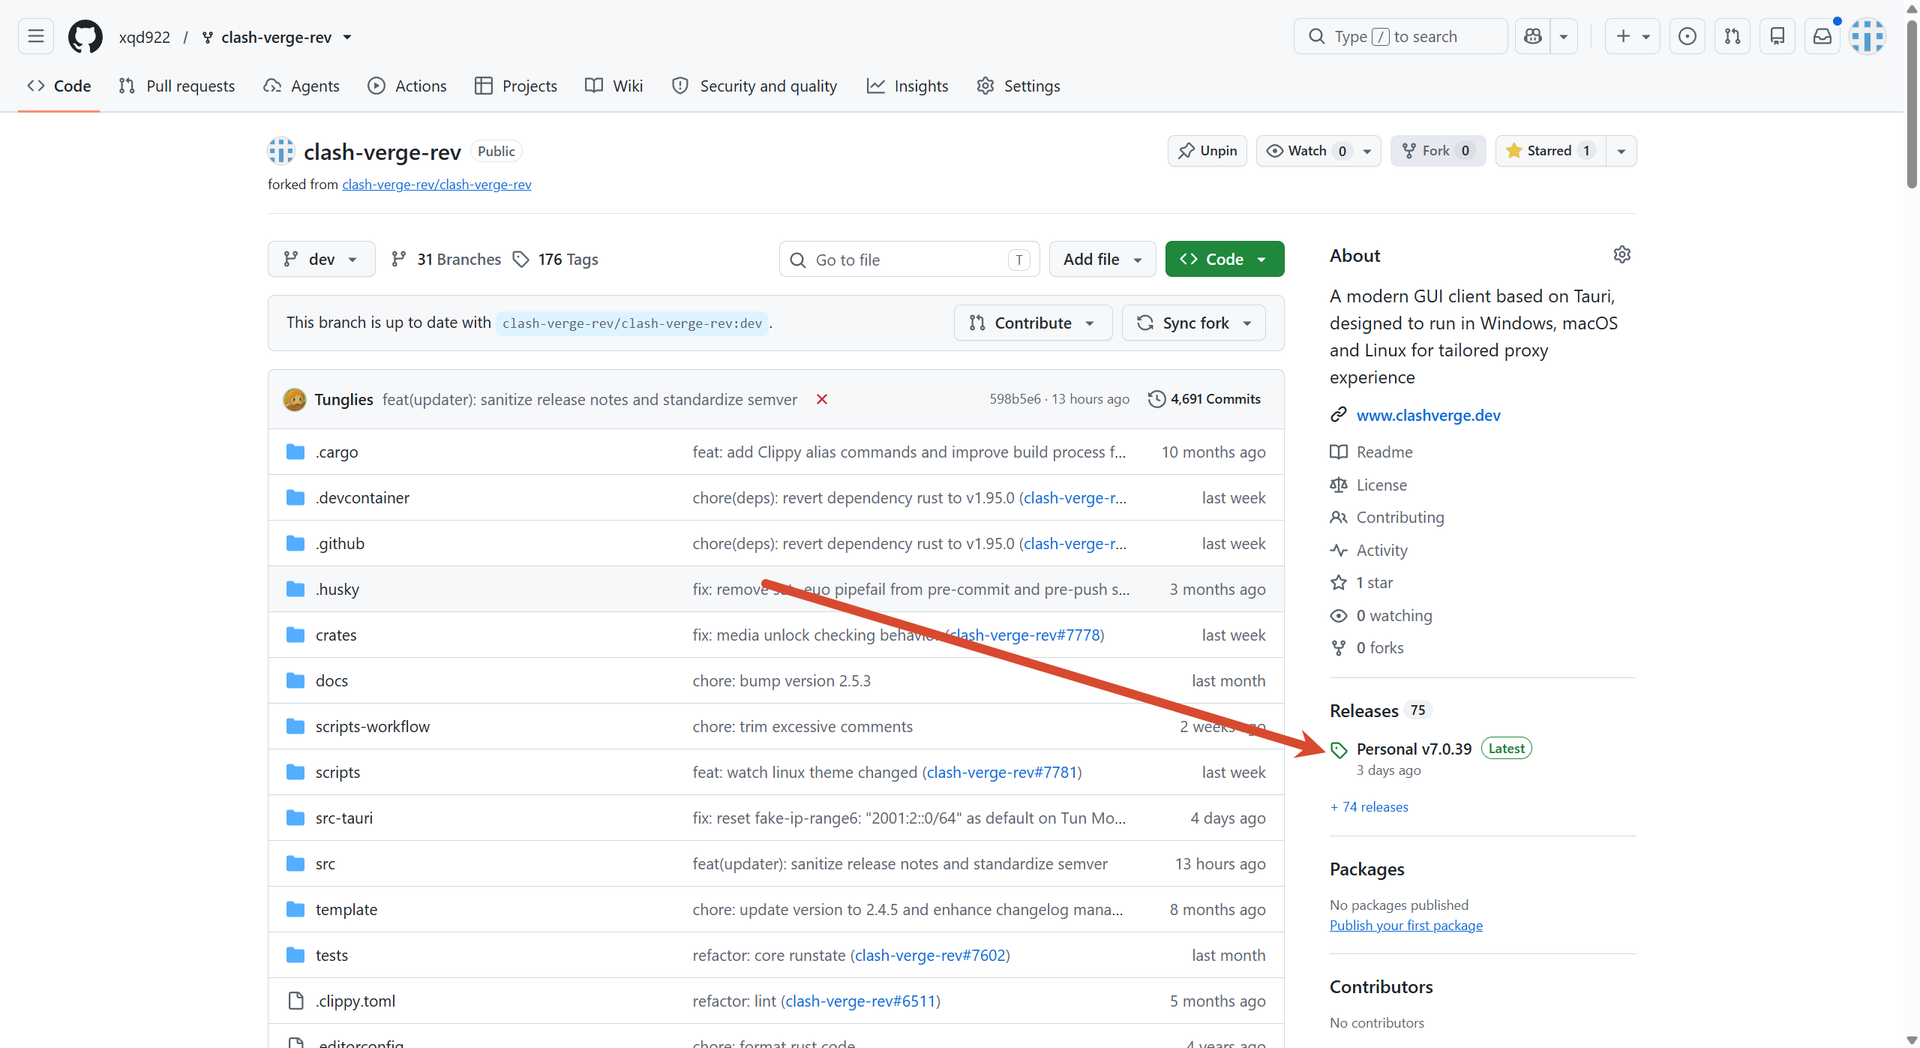Switch to the Insights tab
This screenshot has height=1048, width=1920.
coord(908,86)
